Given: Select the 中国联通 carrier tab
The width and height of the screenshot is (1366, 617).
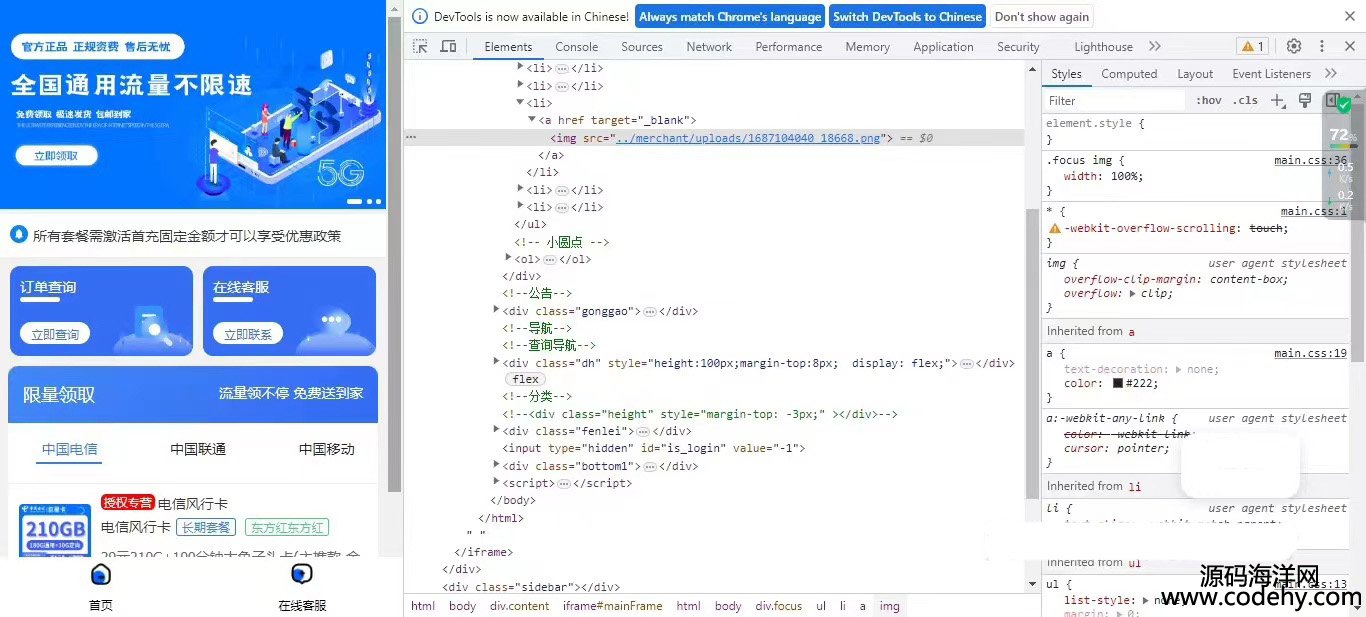Looking at the screenshot, I should (x=198, y=449).
